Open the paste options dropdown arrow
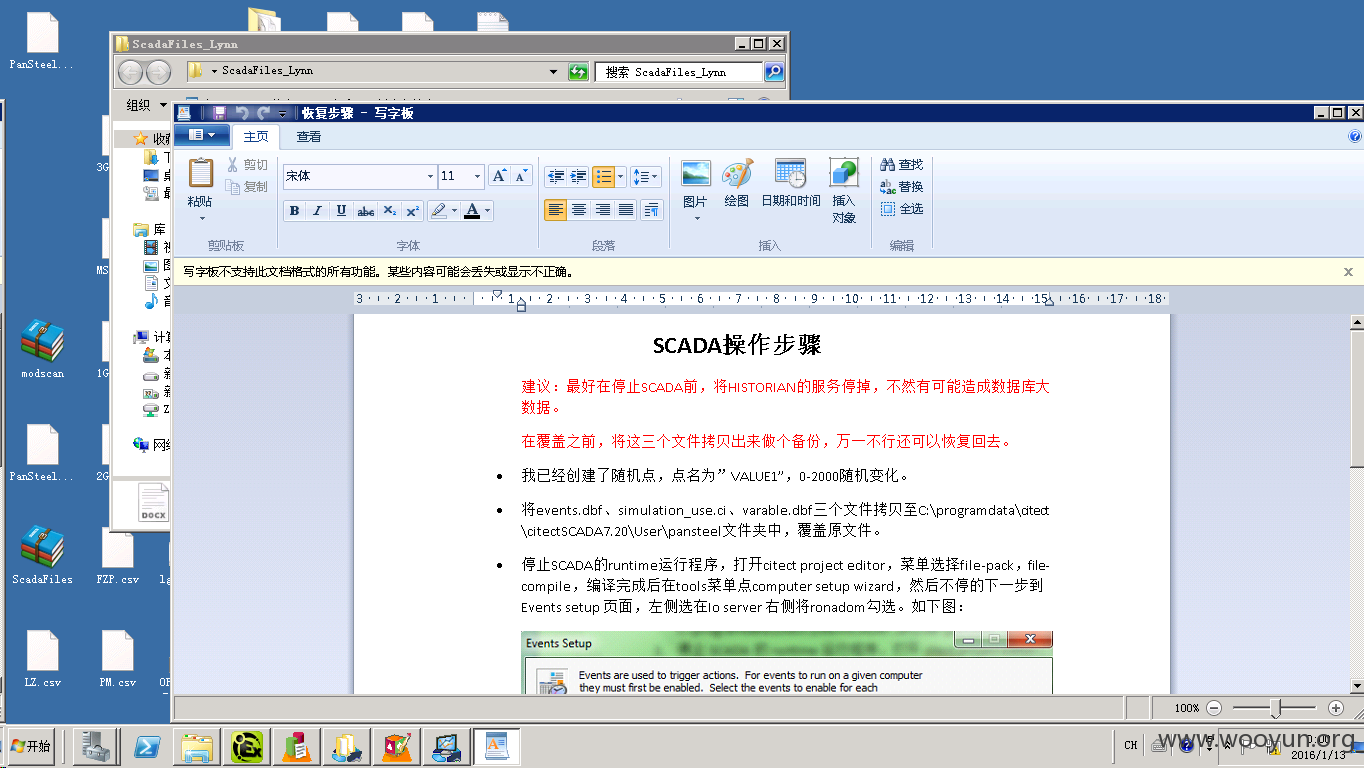Image resolution: width=1364 pixels, height=768 pixels. click(201, 218)
